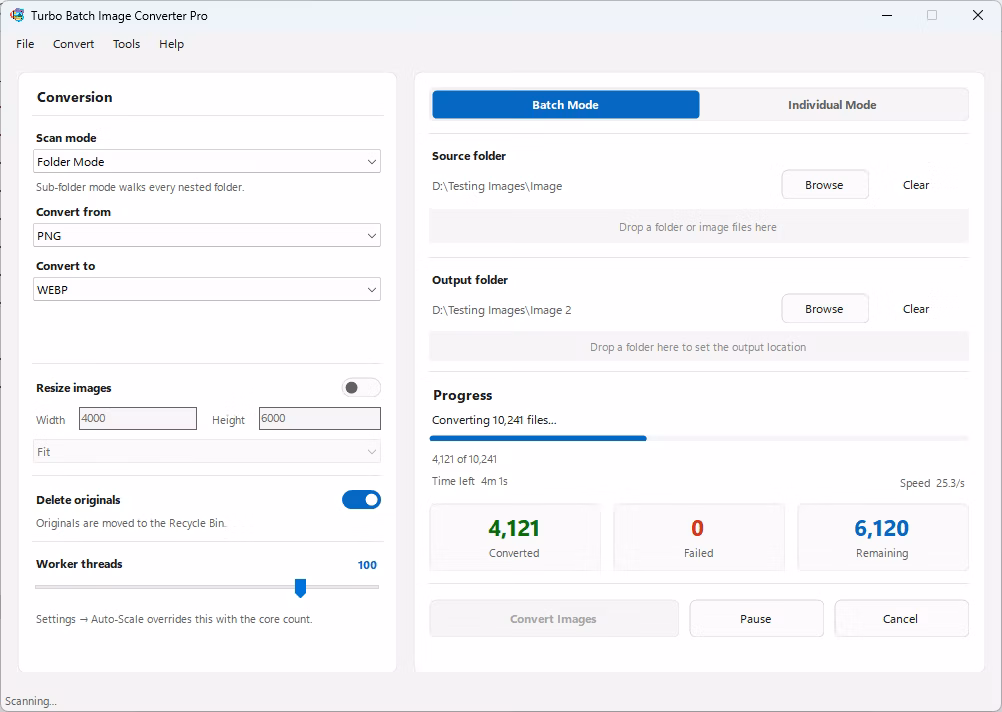Close the converter window

pyautogui.click(x=978, y=15)
